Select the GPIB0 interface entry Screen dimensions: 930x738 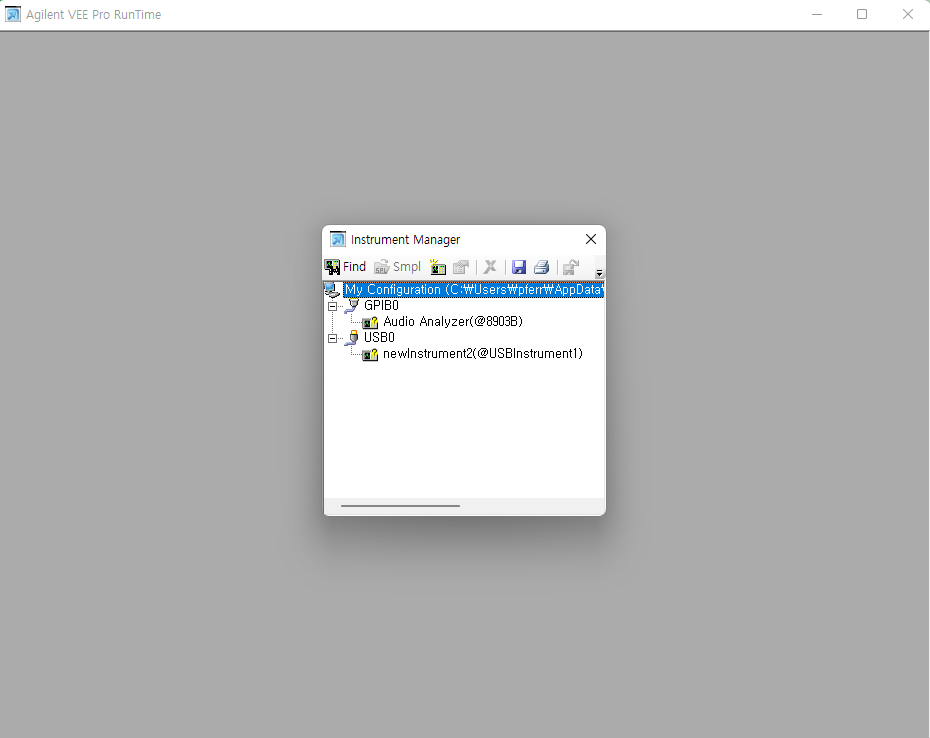coord(381,306)
